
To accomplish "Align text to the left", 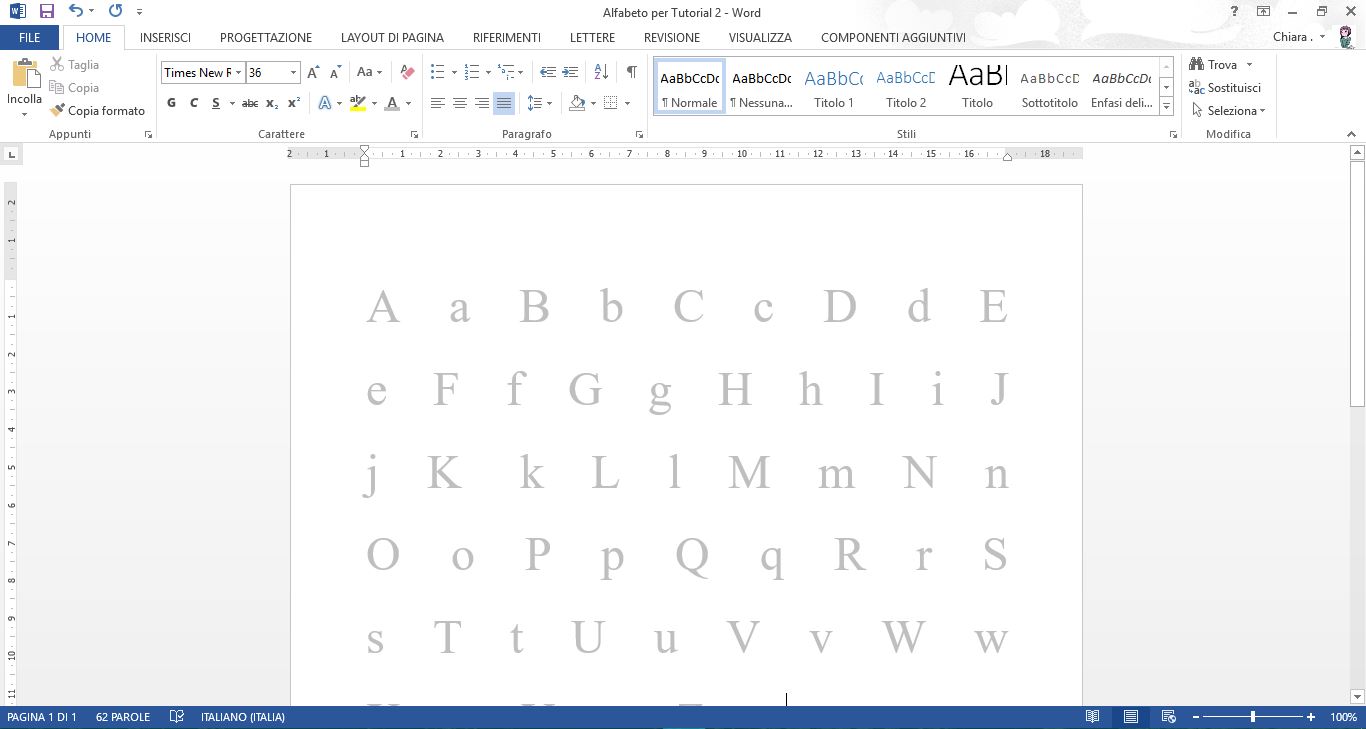I will point(438,103).
